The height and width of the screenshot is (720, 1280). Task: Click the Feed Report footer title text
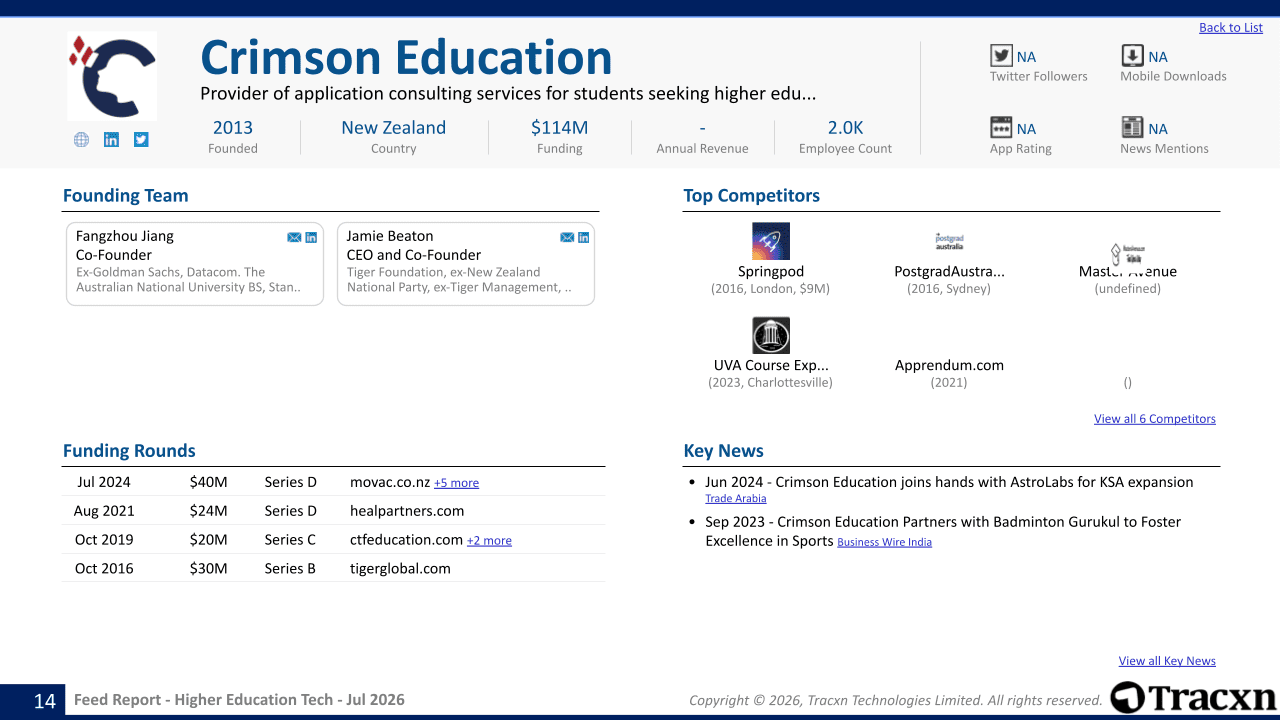point(239,700)
